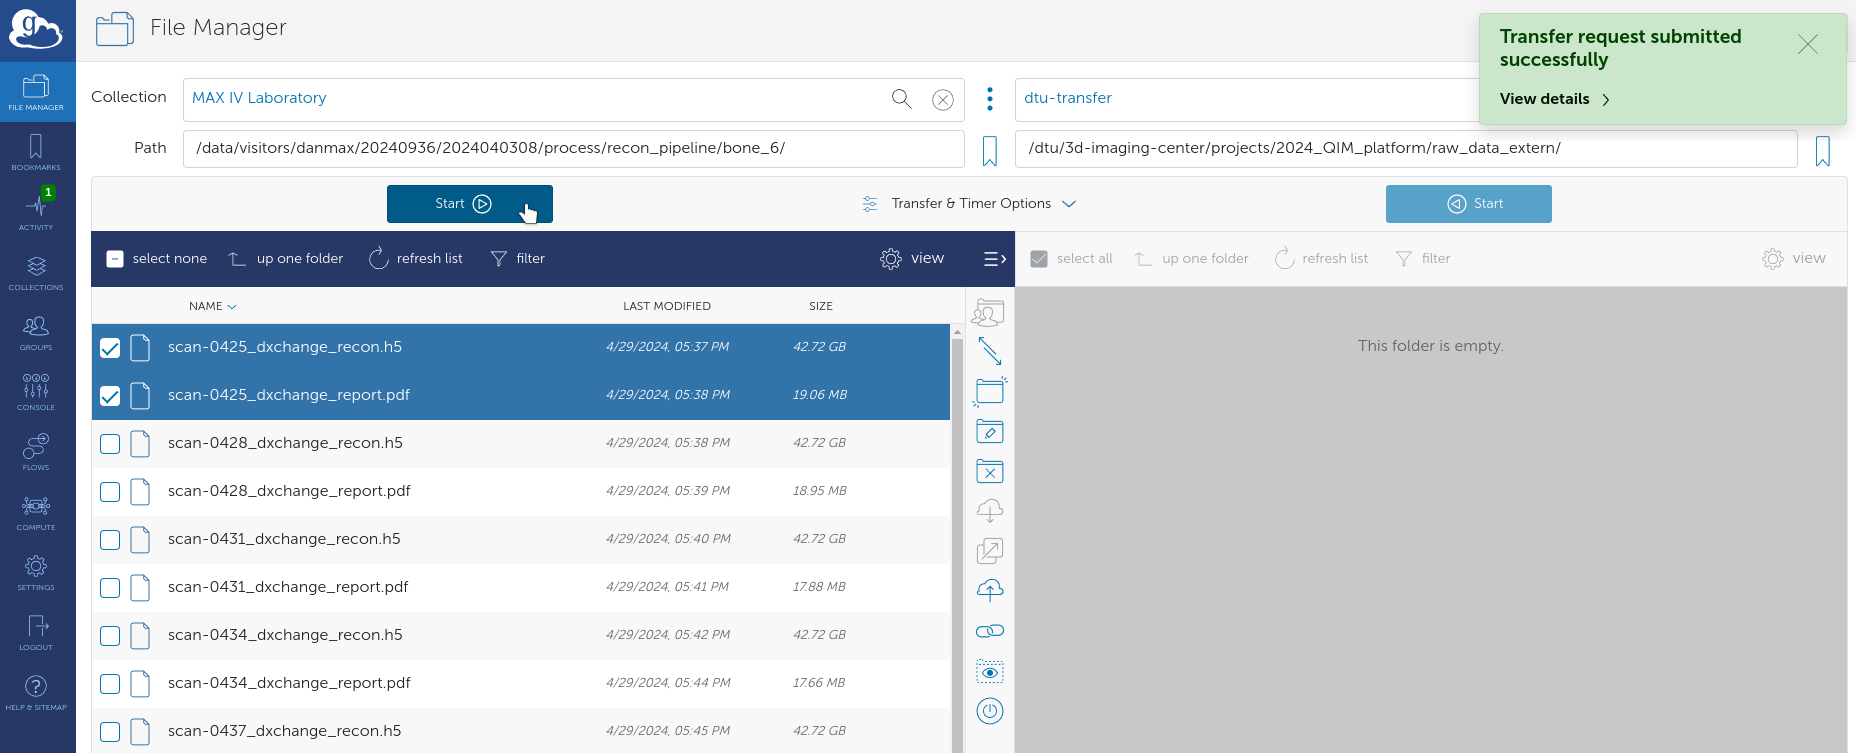Open the view settings in left pane
Screen dimensions: 1856x753
click(912, 259)
